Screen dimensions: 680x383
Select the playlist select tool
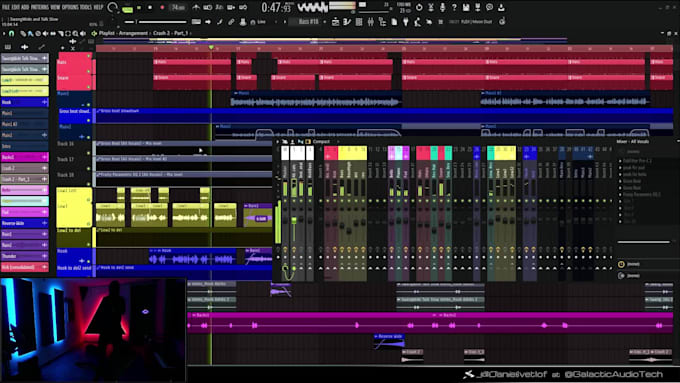68,33
